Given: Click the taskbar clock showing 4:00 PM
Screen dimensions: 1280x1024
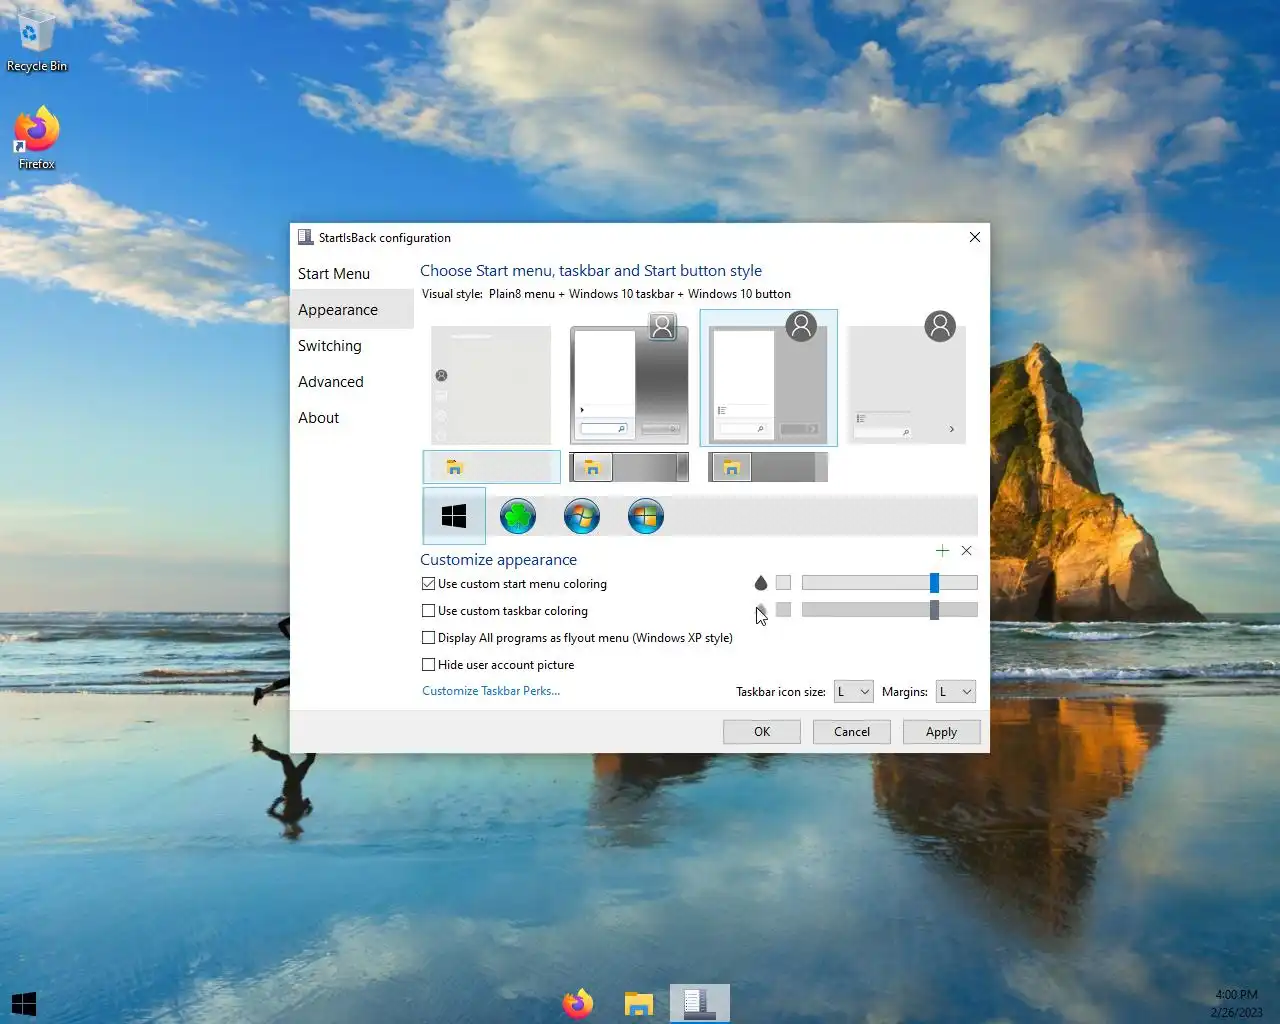Looking at the screenshot, I should 1237,1003.
